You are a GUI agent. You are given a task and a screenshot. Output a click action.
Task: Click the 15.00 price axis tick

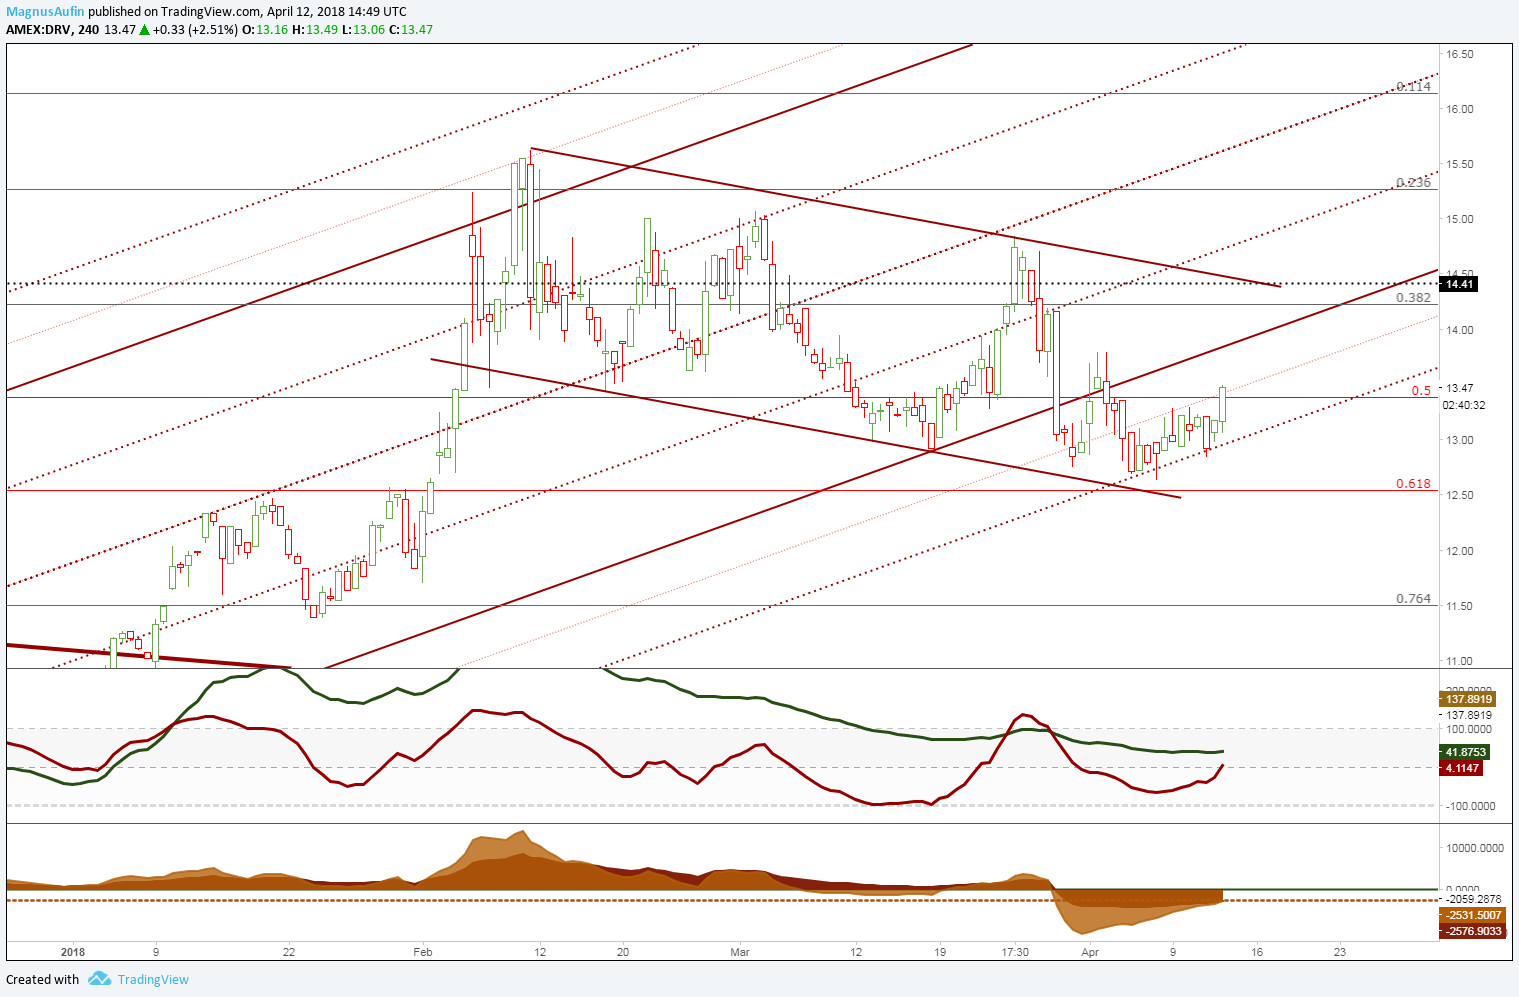(1460, 219)
